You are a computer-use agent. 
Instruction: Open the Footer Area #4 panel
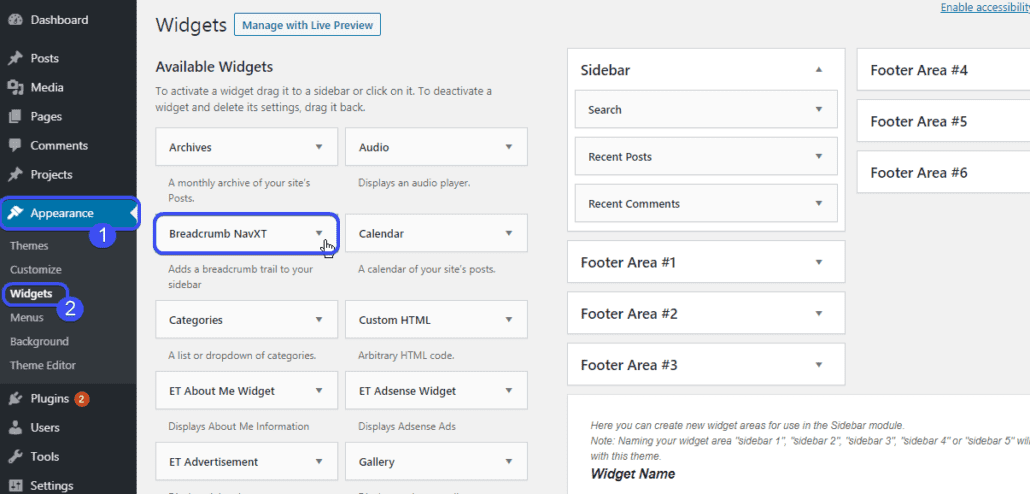click(943, 70)
